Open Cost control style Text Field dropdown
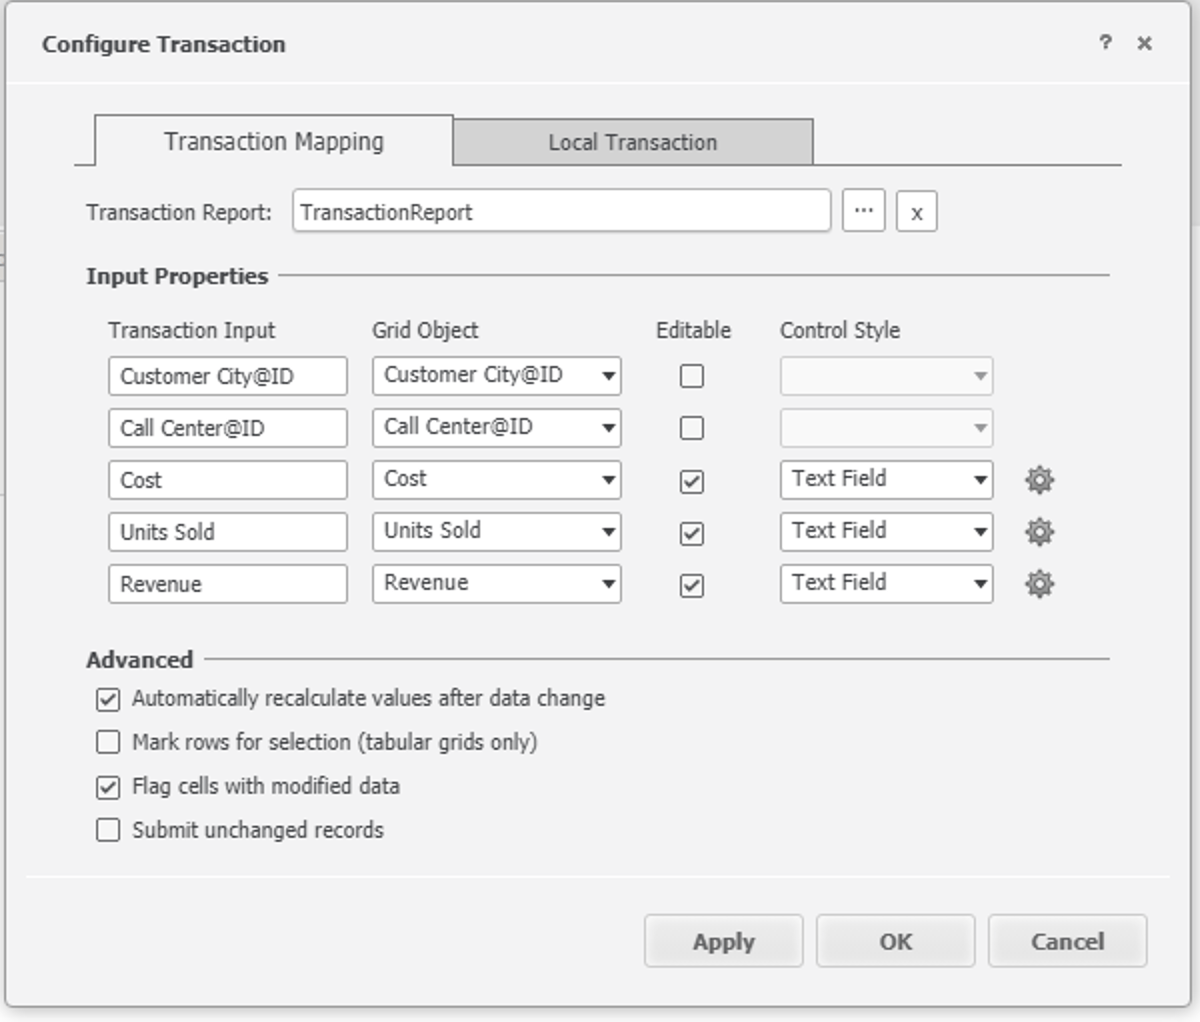1200x1022 pixels. pos(887,480)
